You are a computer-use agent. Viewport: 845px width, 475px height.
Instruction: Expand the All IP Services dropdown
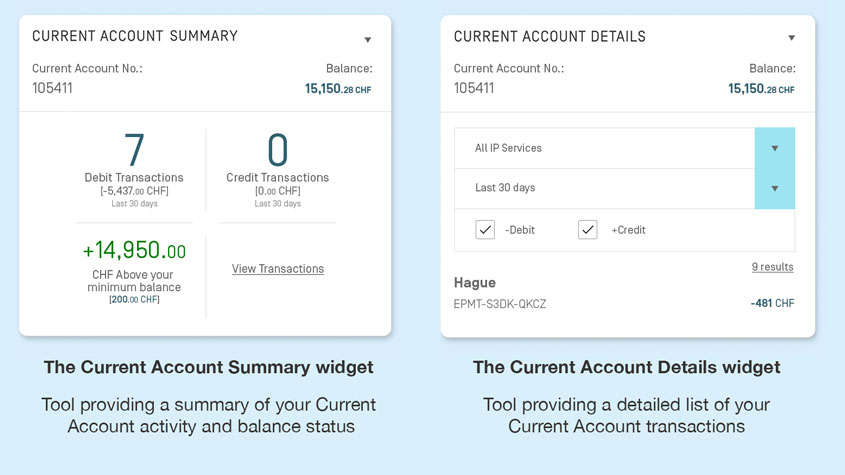click(774, 148)
